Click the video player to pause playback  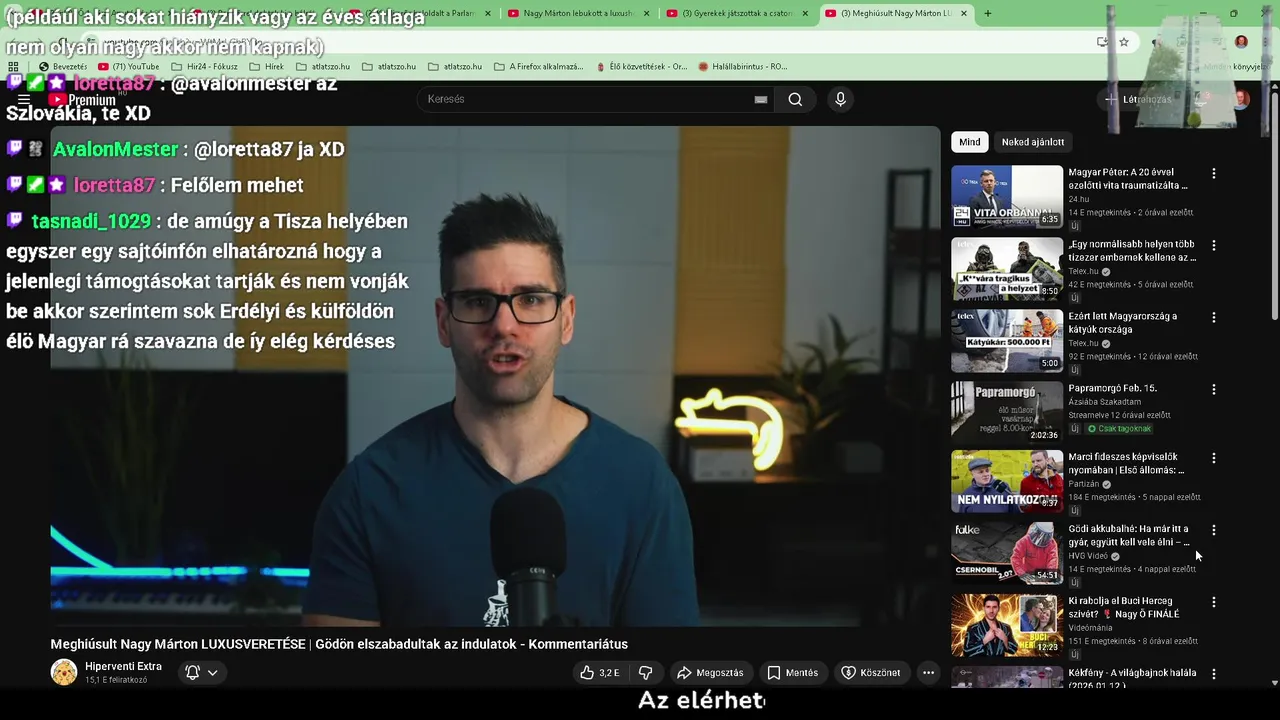pos(496,375)
